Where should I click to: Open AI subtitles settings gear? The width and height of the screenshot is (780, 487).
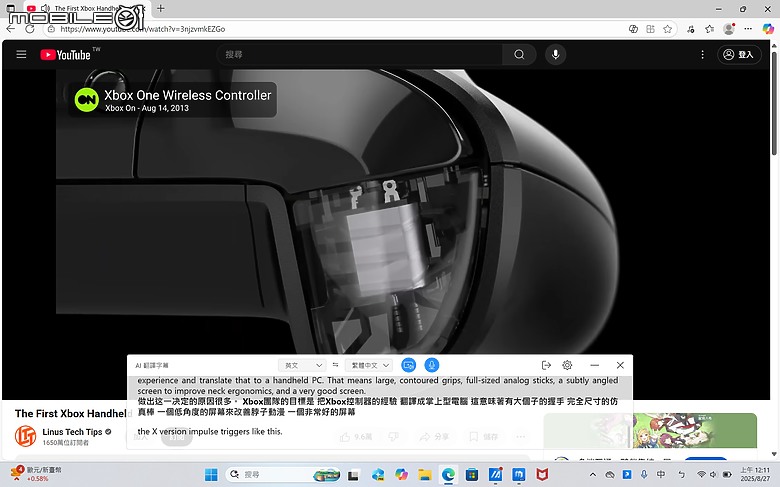567,365
